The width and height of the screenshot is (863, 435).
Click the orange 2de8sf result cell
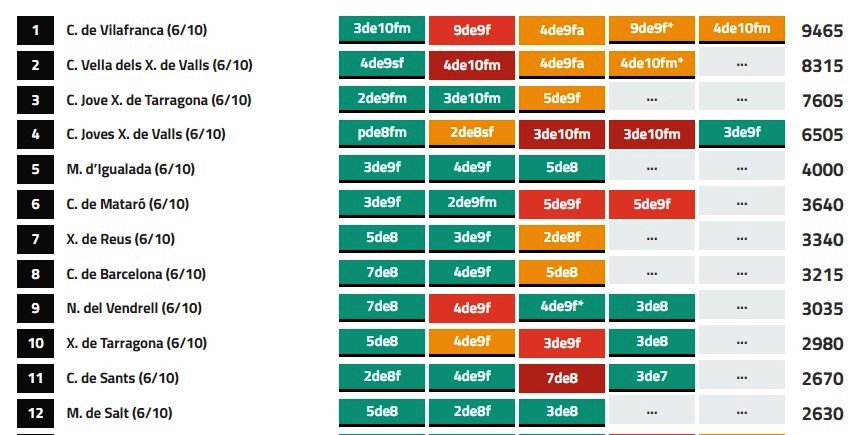point(471,134)
